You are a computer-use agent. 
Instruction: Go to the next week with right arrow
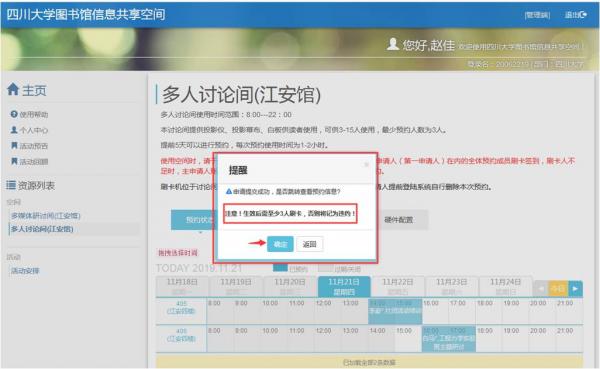pyautogui.click(x=575, y=289)
